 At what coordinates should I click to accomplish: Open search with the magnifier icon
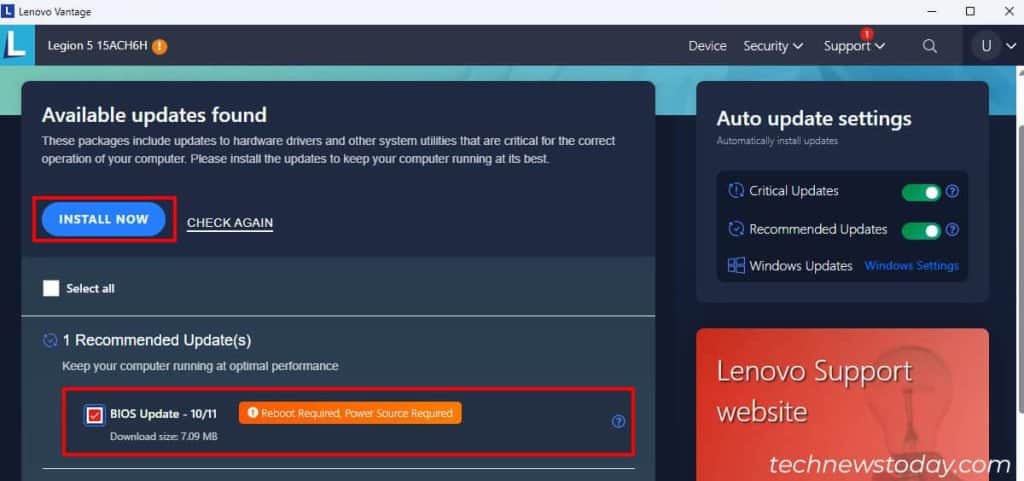(x=929, y=46)
